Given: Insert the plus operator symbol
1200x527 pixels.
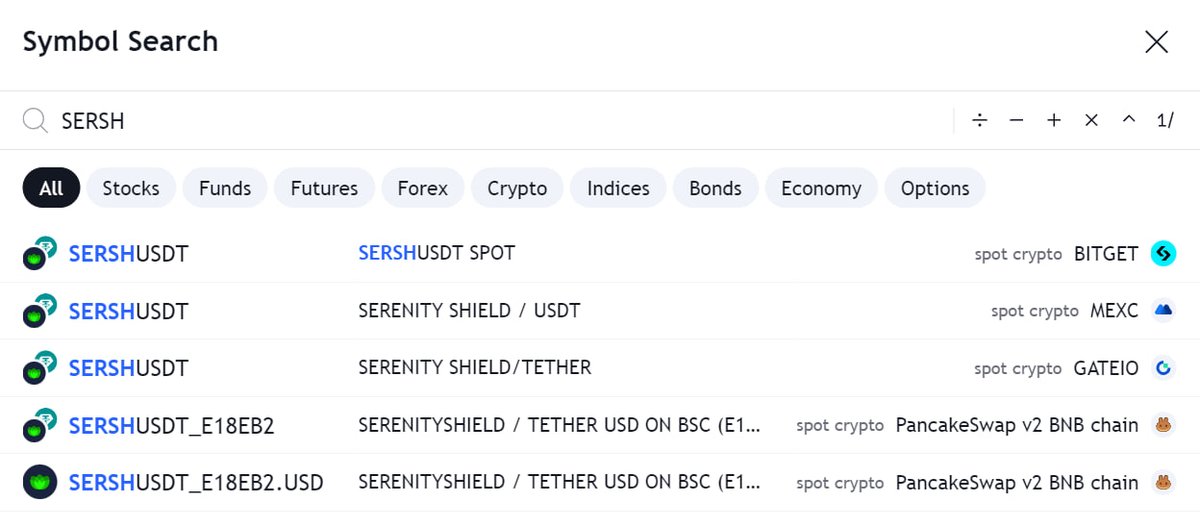Looking at the screenshot, I should point(1054,120).
